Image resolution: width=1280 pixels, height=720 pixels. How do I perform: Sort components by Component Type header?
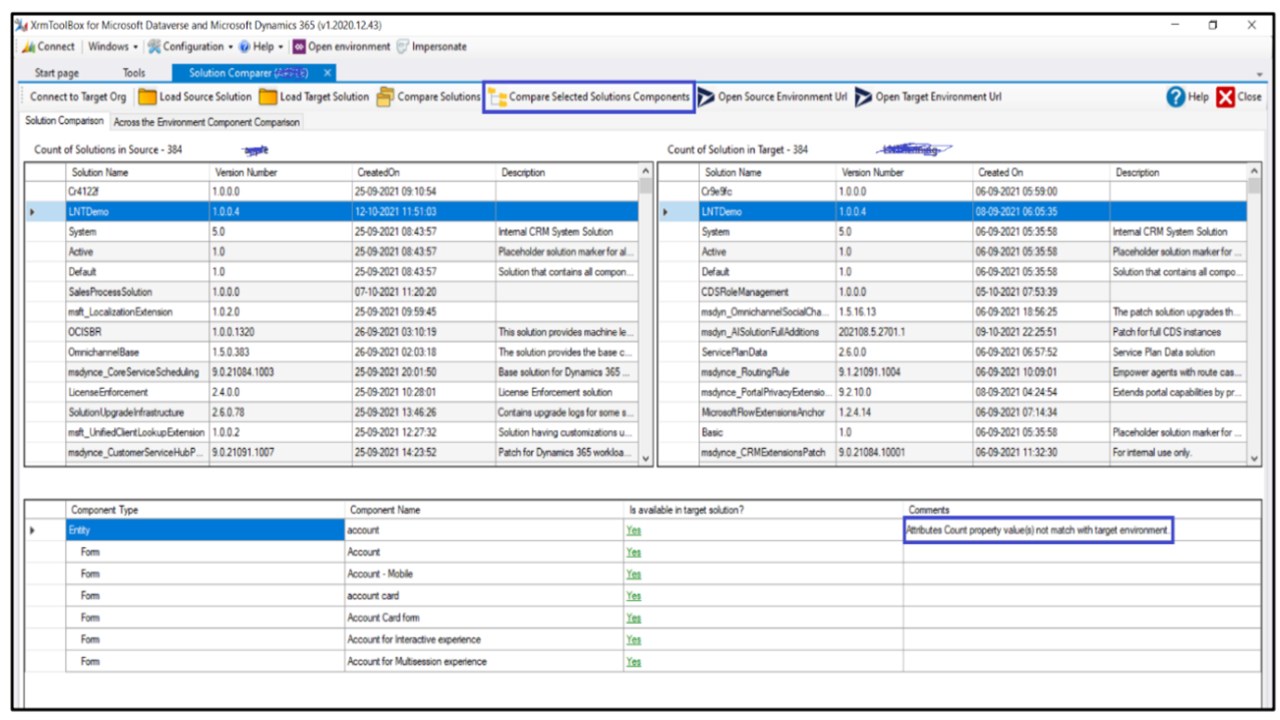click(204, 510)
